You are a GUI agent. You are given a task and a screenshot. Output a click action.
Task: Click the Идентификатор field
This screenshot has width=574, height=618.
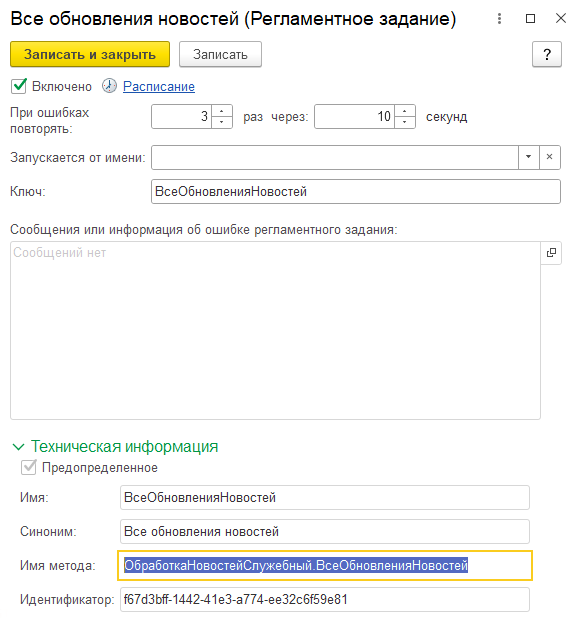coord(325,599)
